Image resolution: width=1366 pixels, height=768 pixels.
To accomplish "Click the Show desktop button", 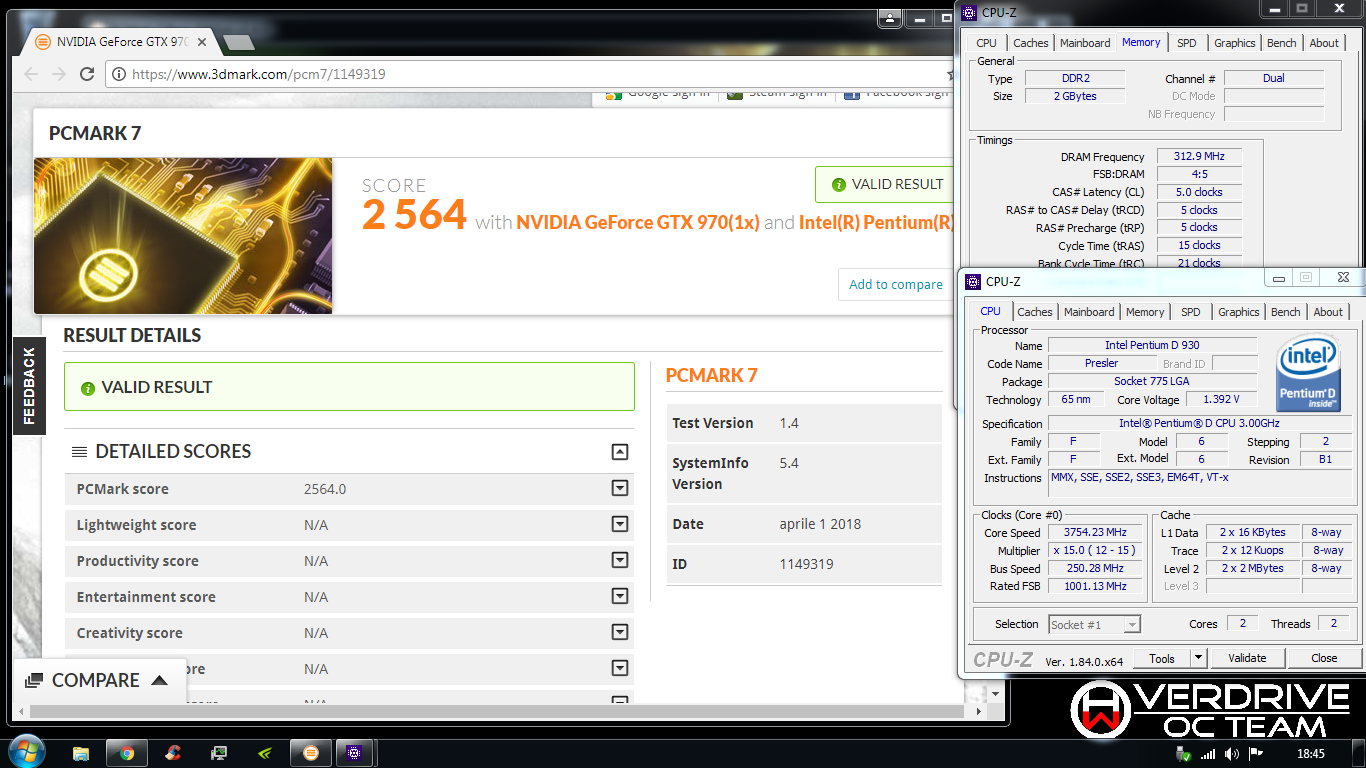I will pyautogui.click(x=1359, y=753).
